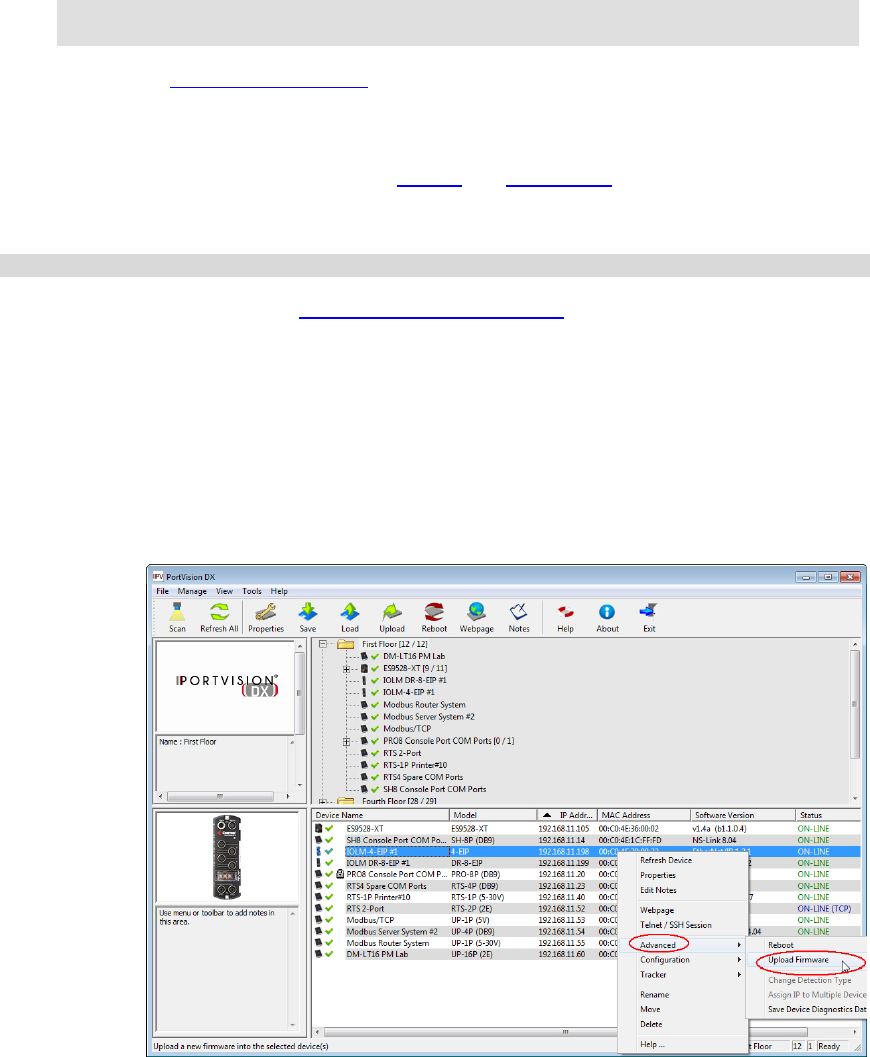The image size is (870, 1057).
Task: Click IP address 192.168.11.105
Action: click(x=563, y=829)
